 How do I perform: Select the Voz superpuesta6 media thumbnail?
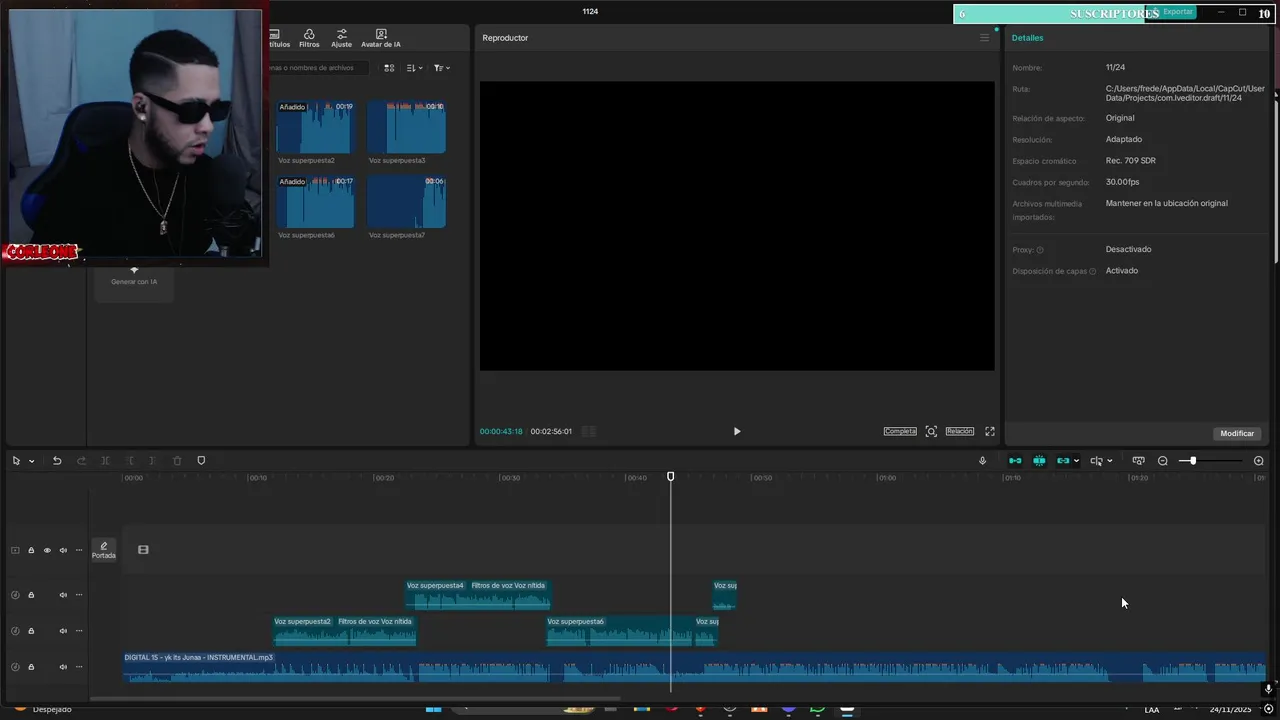tap(315, 202)
